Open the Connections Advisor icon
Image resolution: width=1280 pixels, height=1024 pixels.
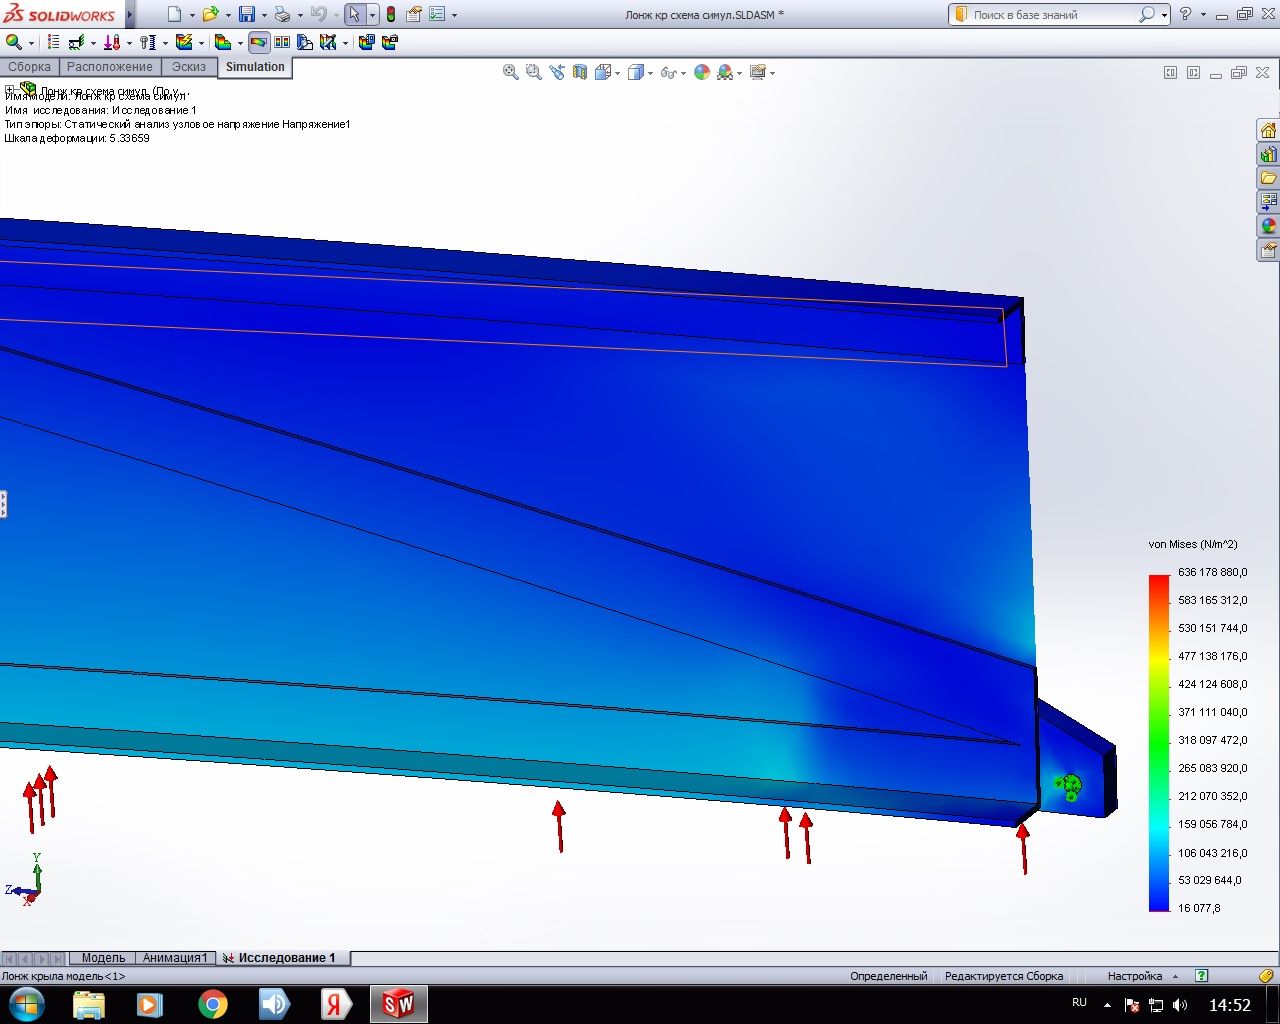(148, 42)
